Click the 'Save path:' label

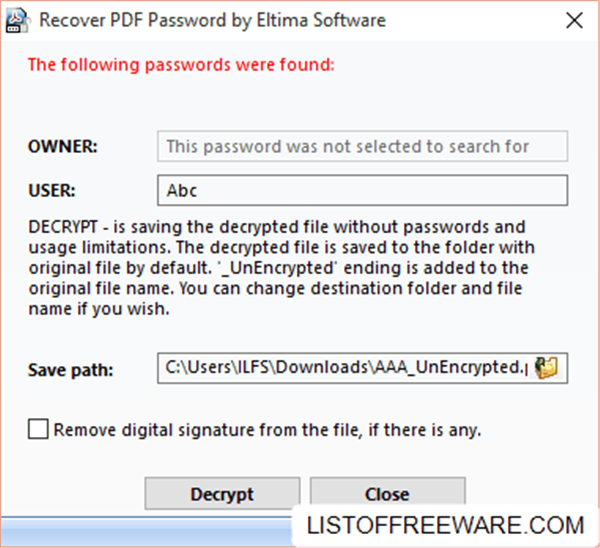(x=71, y=369)
